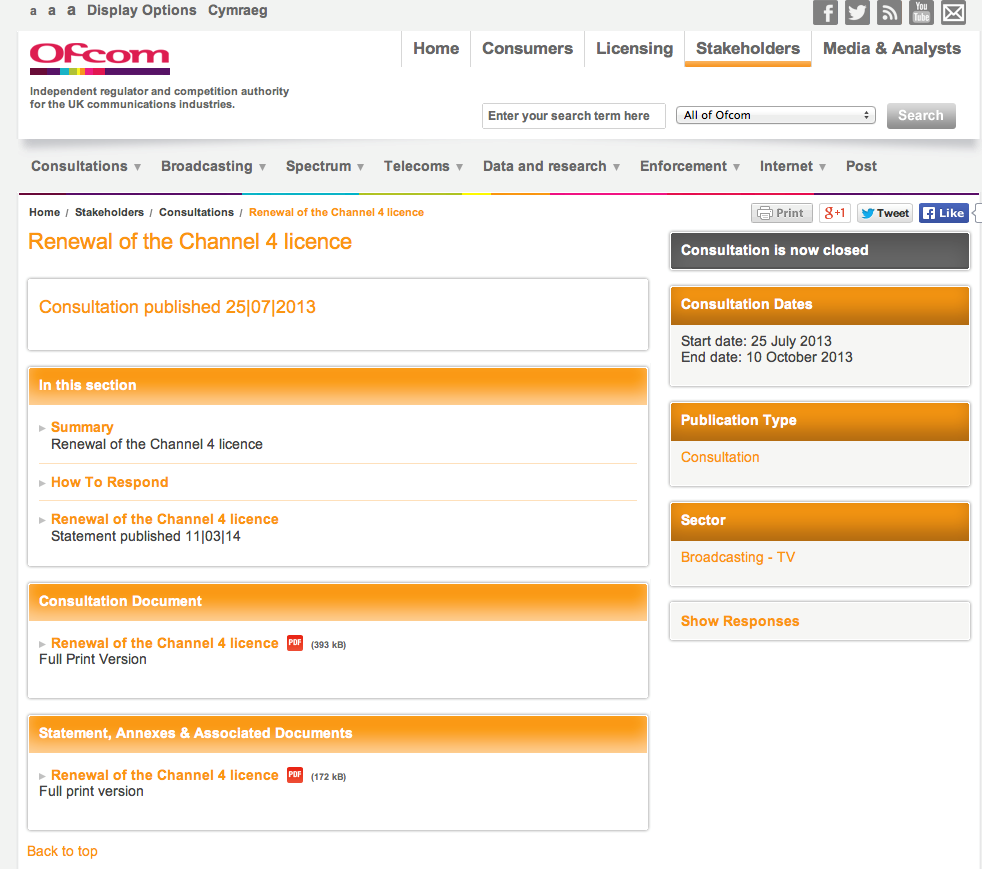Click 'Start date: 25 July 2013' text
Image resolution: width=982 pixels, height=869 pixels.
coord(756,341)
